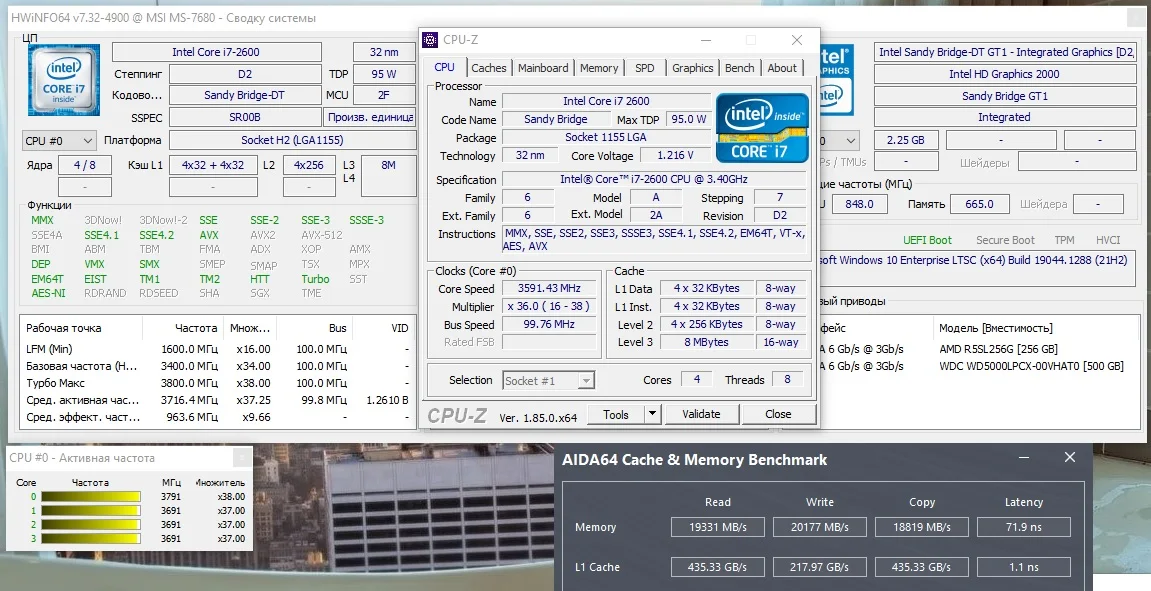Viewport: 1151px width, 591px height.
Task: Click the Threads count field in CPU-Z
Action: coord(787,380)
